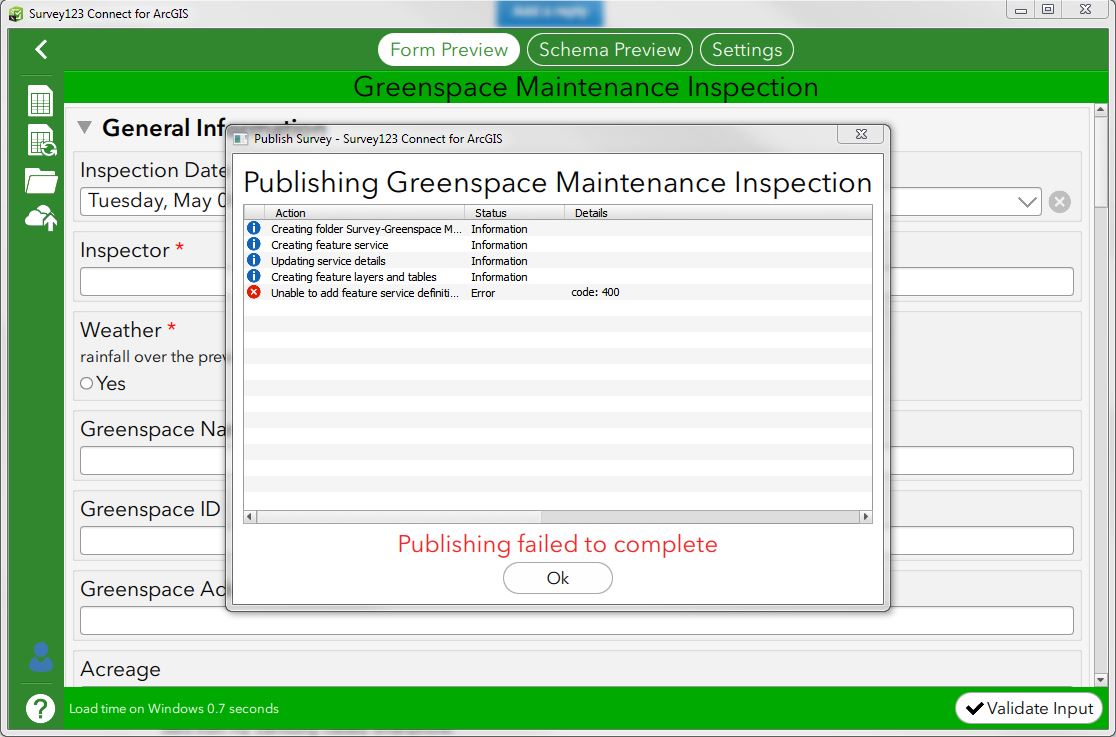
Task: Click info icon beside Updating service details
Action: click(x=253, y=260)
